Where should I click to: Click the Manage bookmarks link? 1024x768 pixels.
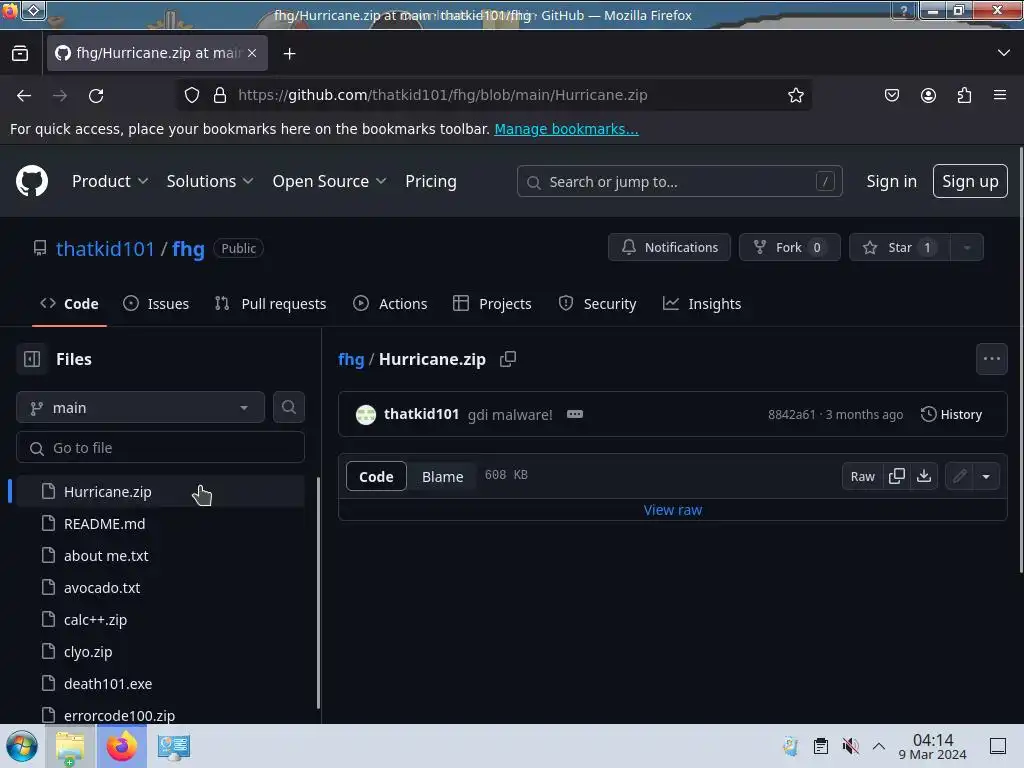point(566,129)
